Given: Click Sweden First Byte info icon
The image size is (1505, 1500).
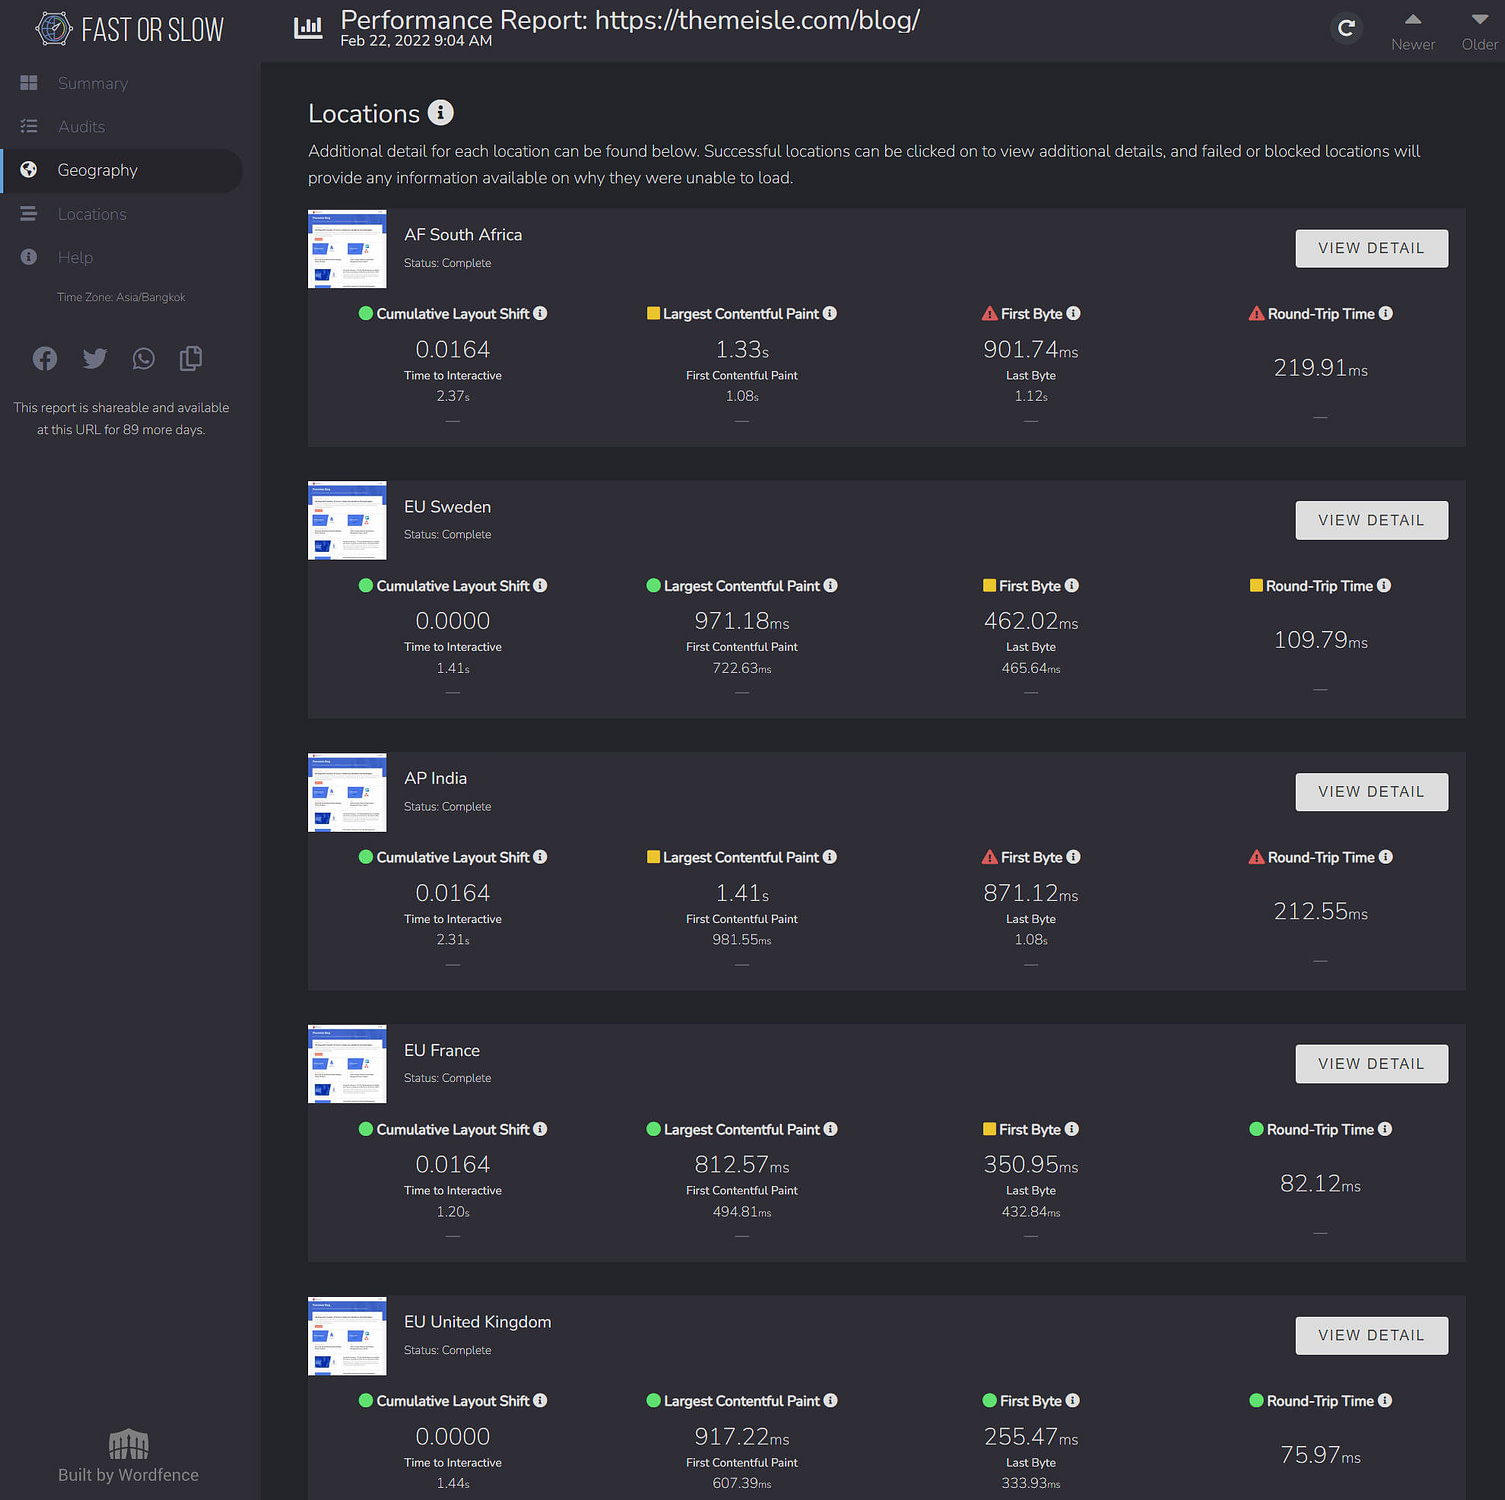Looking at the screenshot, I should coord(1072,585).
